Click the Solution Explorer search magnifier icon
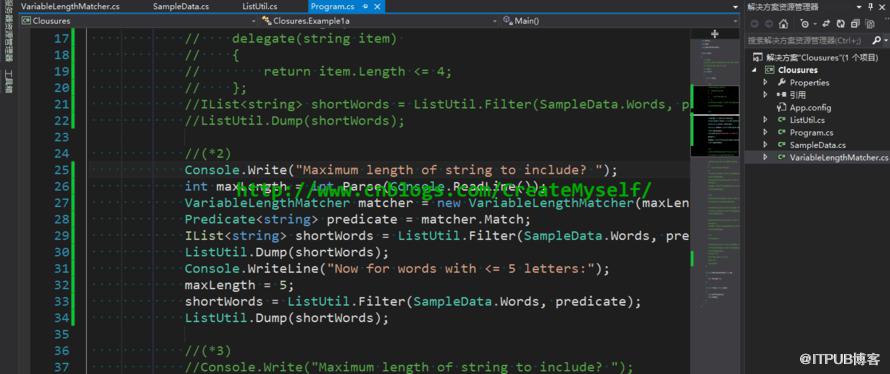This screenshot has width=890, height=374. (877, 40)
